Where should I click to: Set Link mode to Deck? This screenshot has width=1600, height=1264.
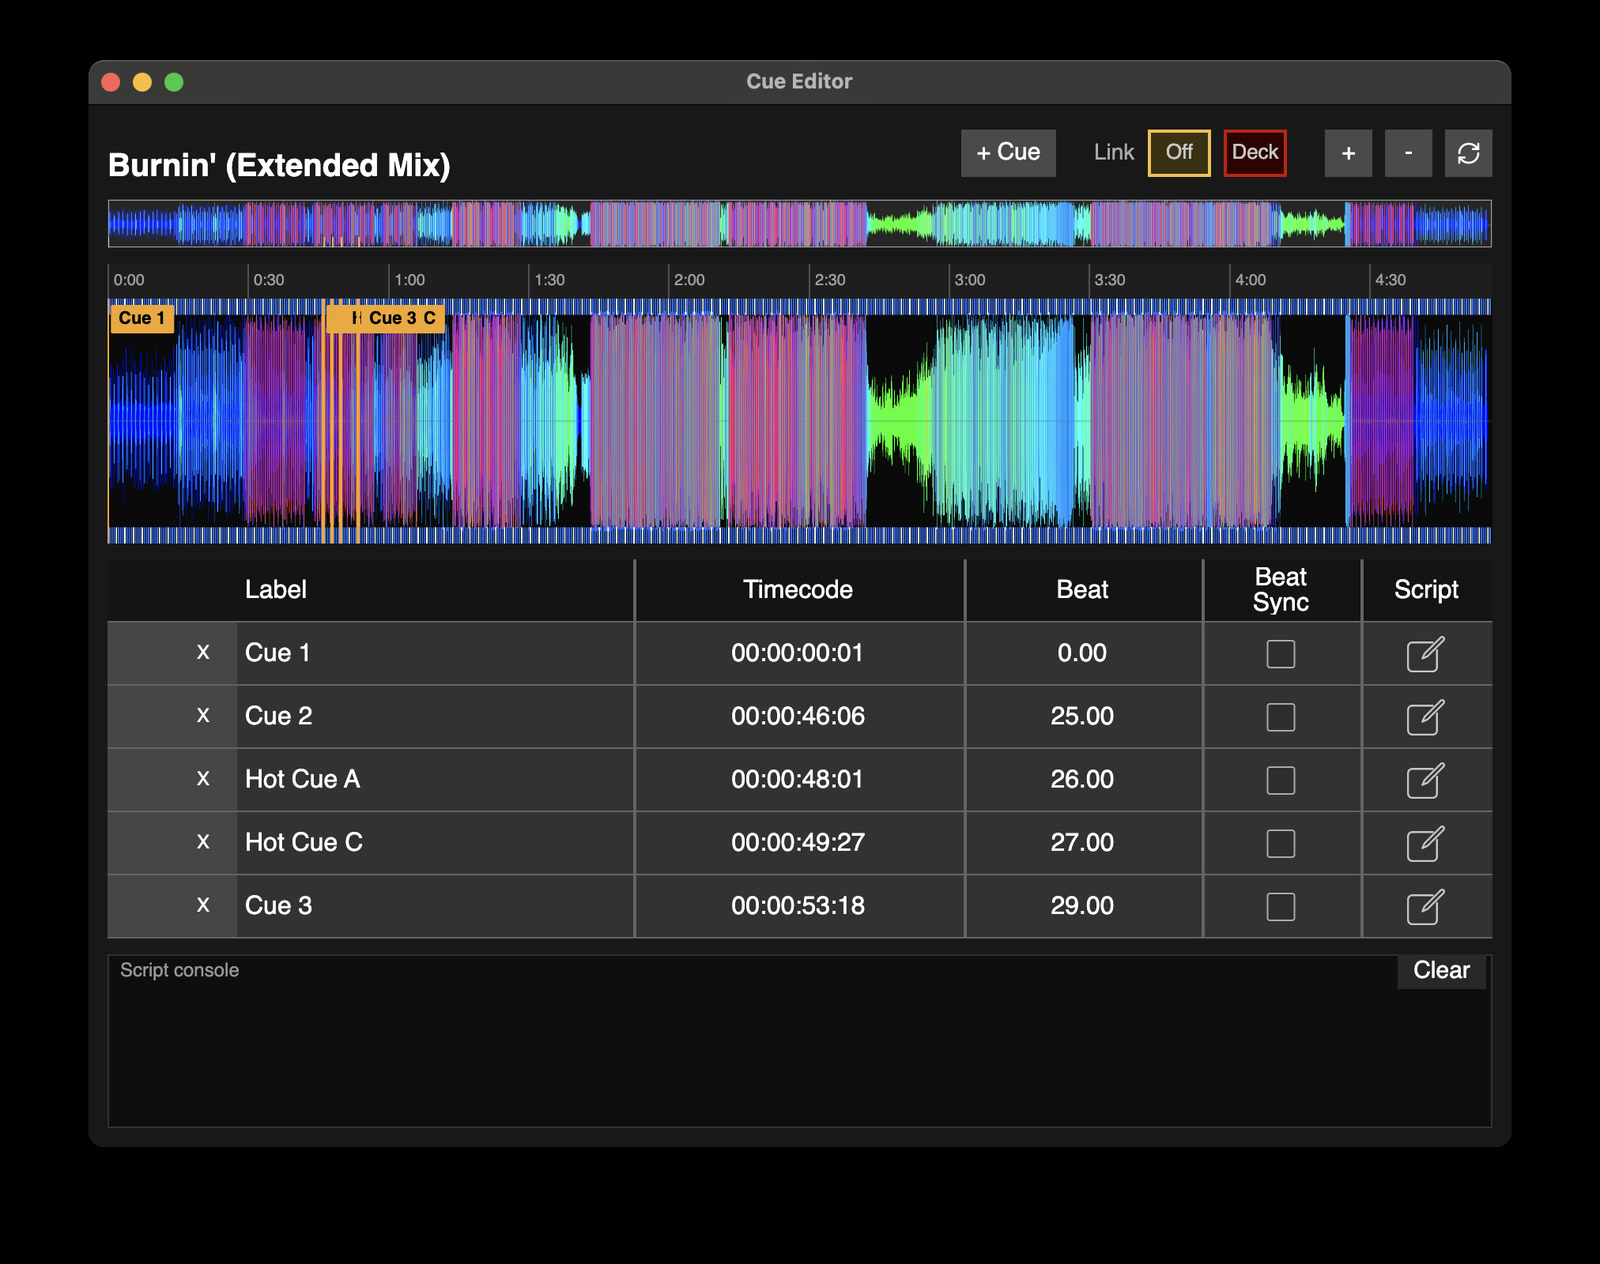[1255, 153]
